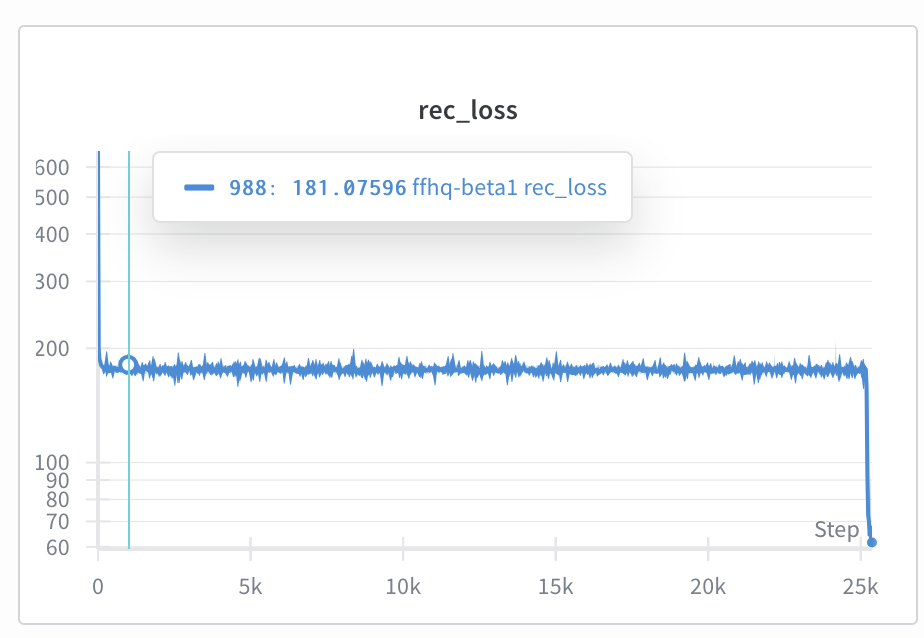Viewport: 924px width, 638px height.
Task: Click the blue line swatch in the tooltip
Action: coord(201,187)
